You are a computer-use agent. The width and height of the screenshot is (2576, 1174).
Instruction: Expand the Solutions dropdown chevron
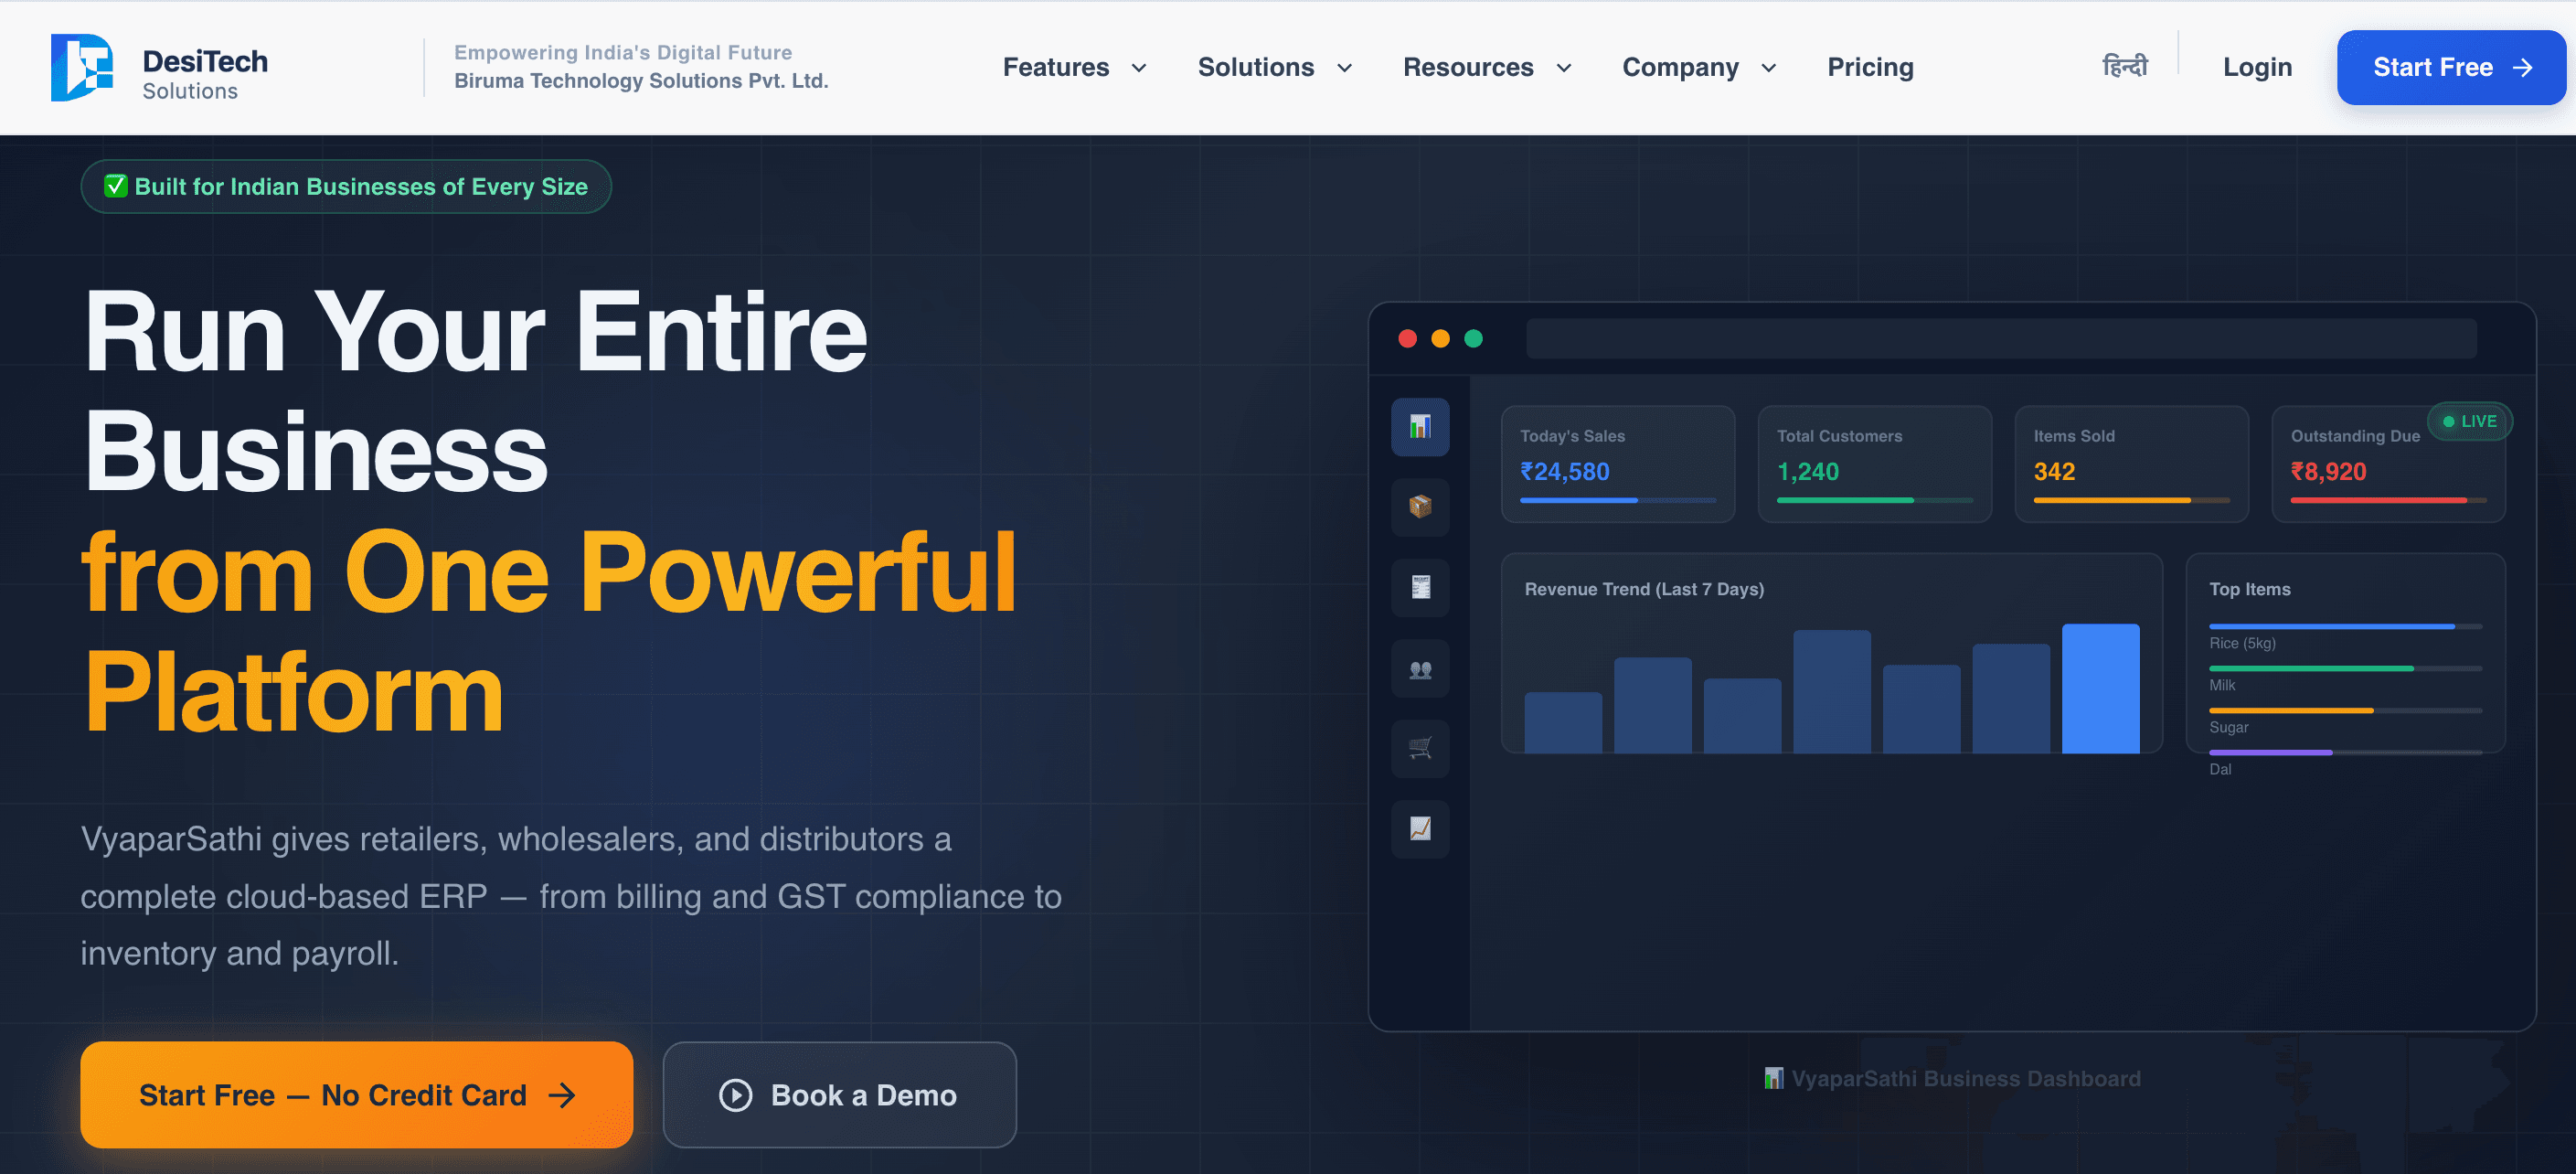[1344, 68]
